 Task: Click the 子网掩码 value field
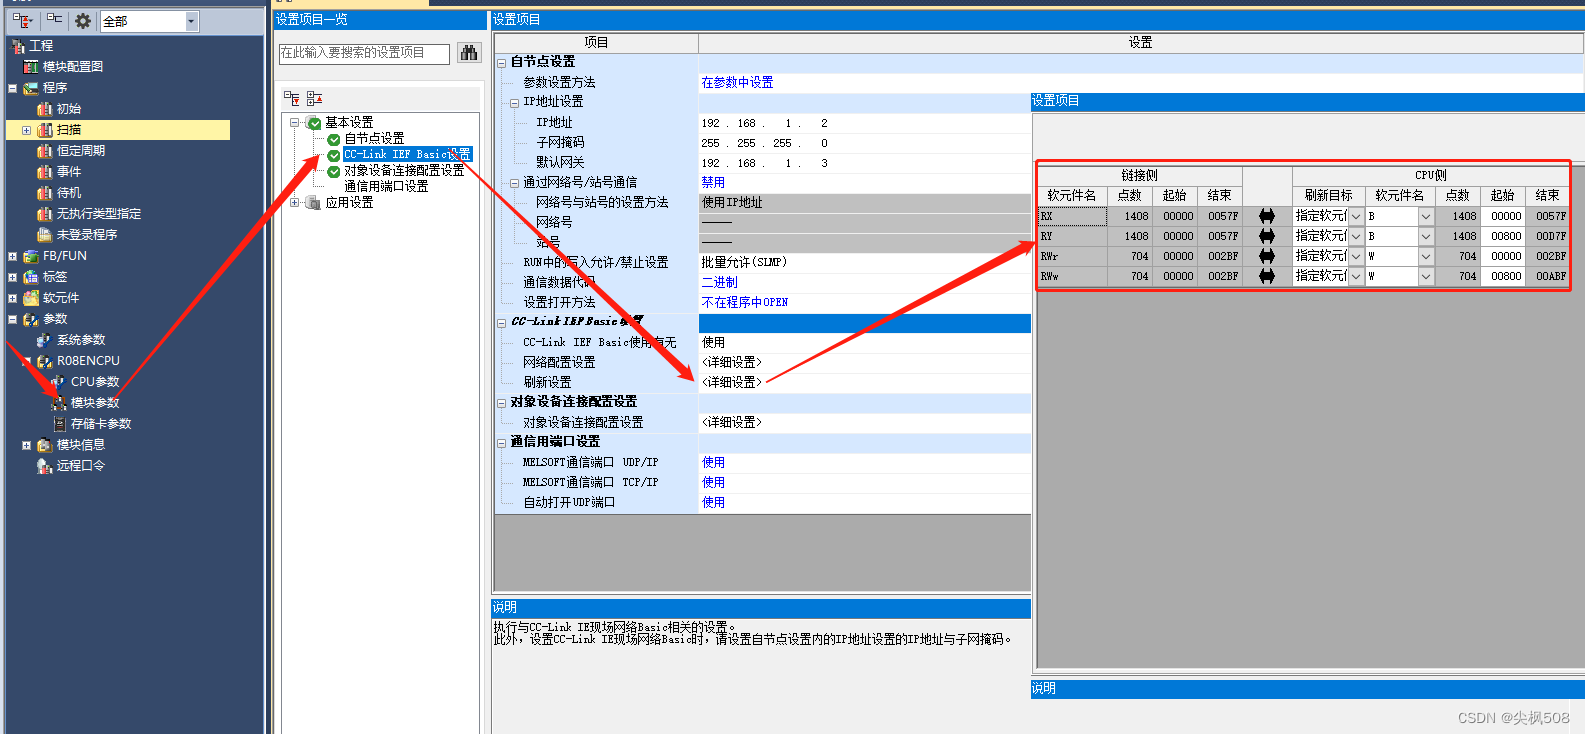pyautogui.click(x=864, y=143)
